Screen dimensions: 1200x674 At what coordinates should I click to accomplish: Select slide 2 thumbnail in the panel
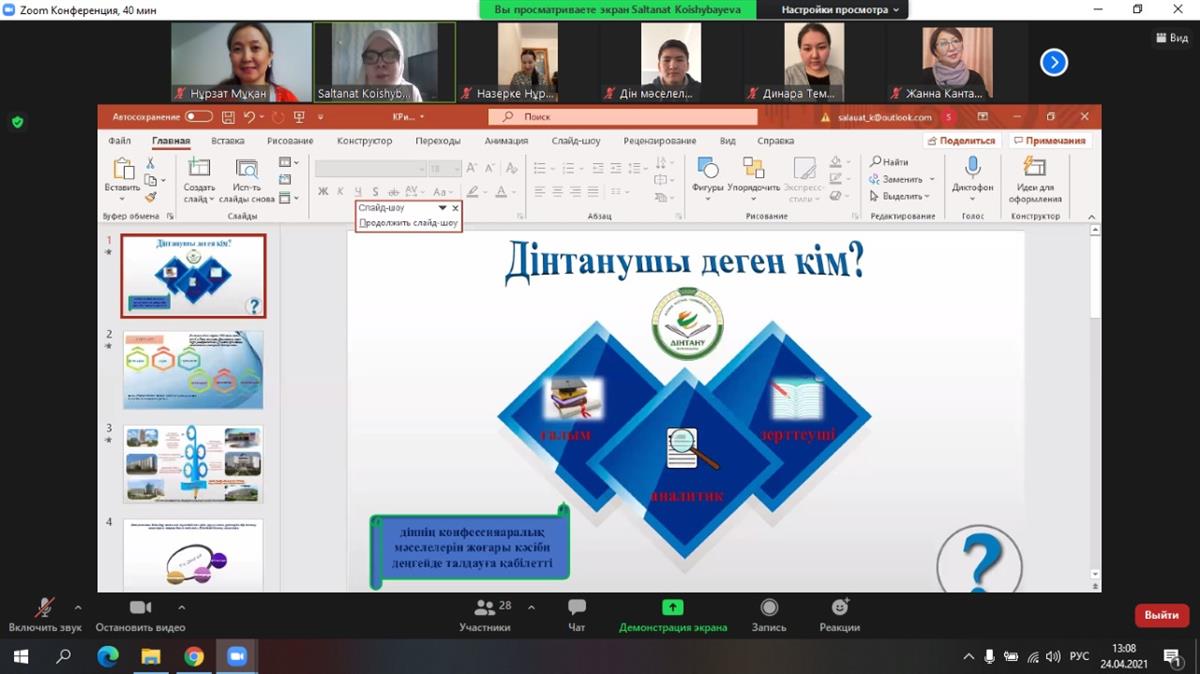[193, 370]
